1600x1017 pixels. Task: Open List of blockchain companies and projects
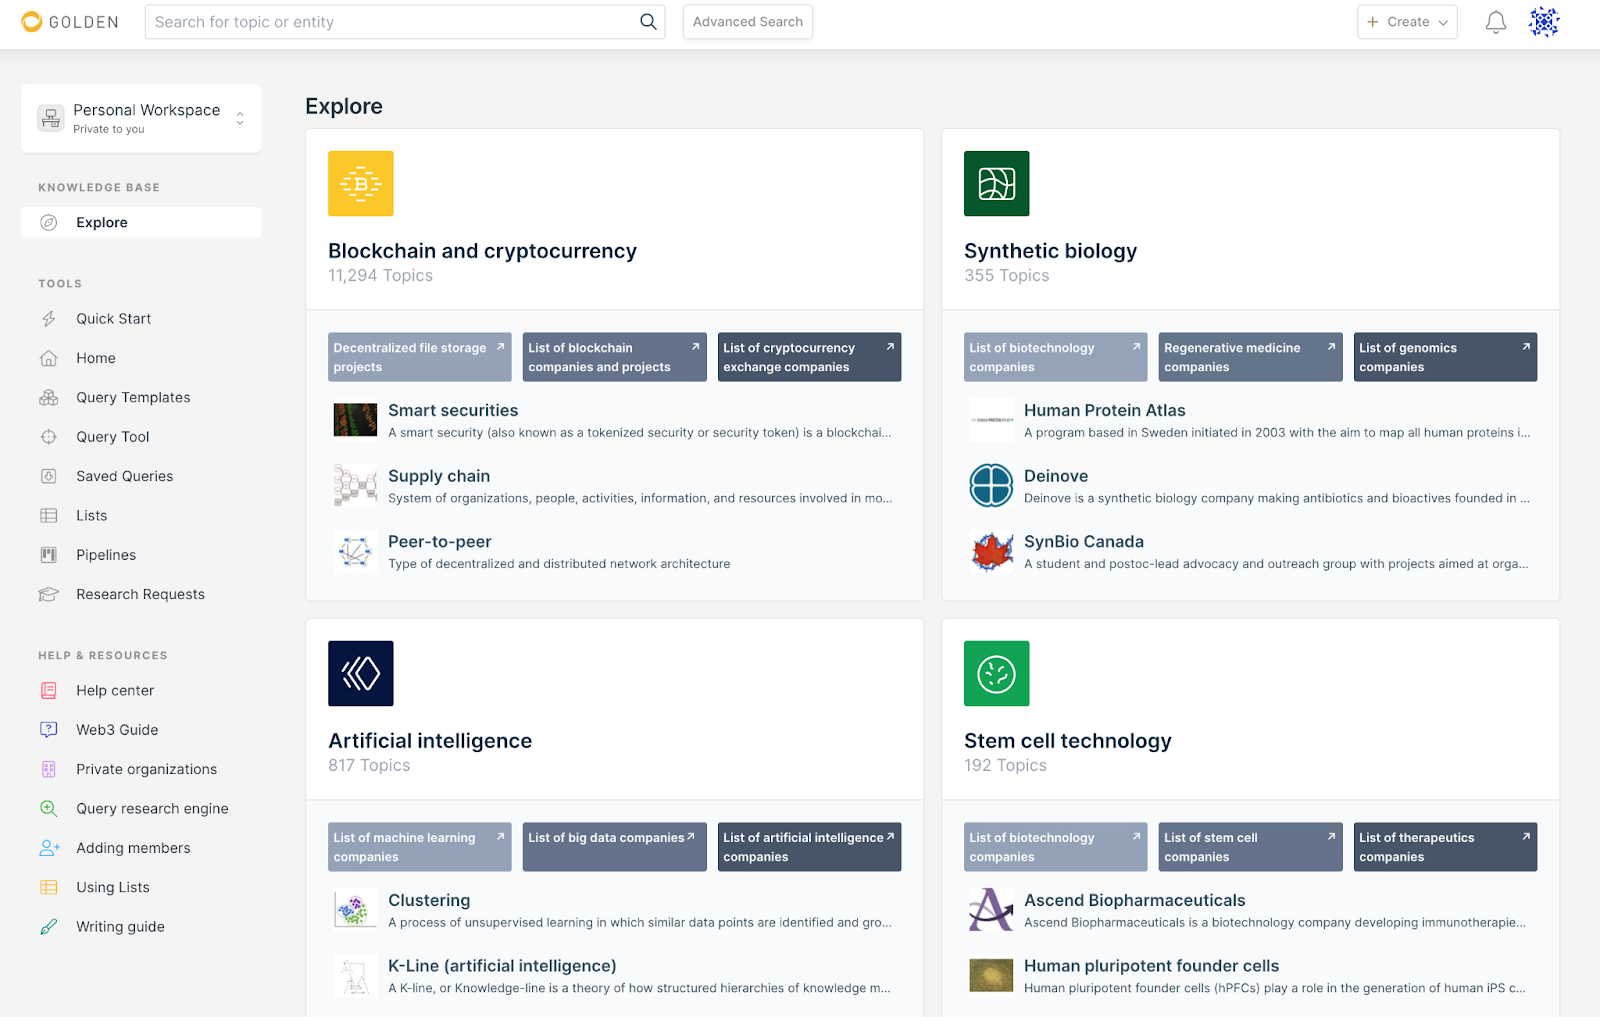(x=615, y=357)
